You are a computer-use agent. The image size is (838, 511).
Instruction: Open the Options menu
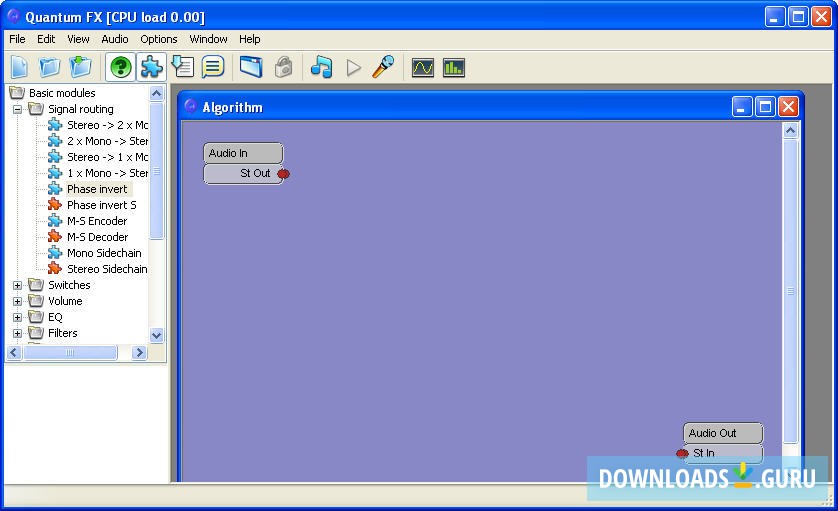tap(159, 39)
